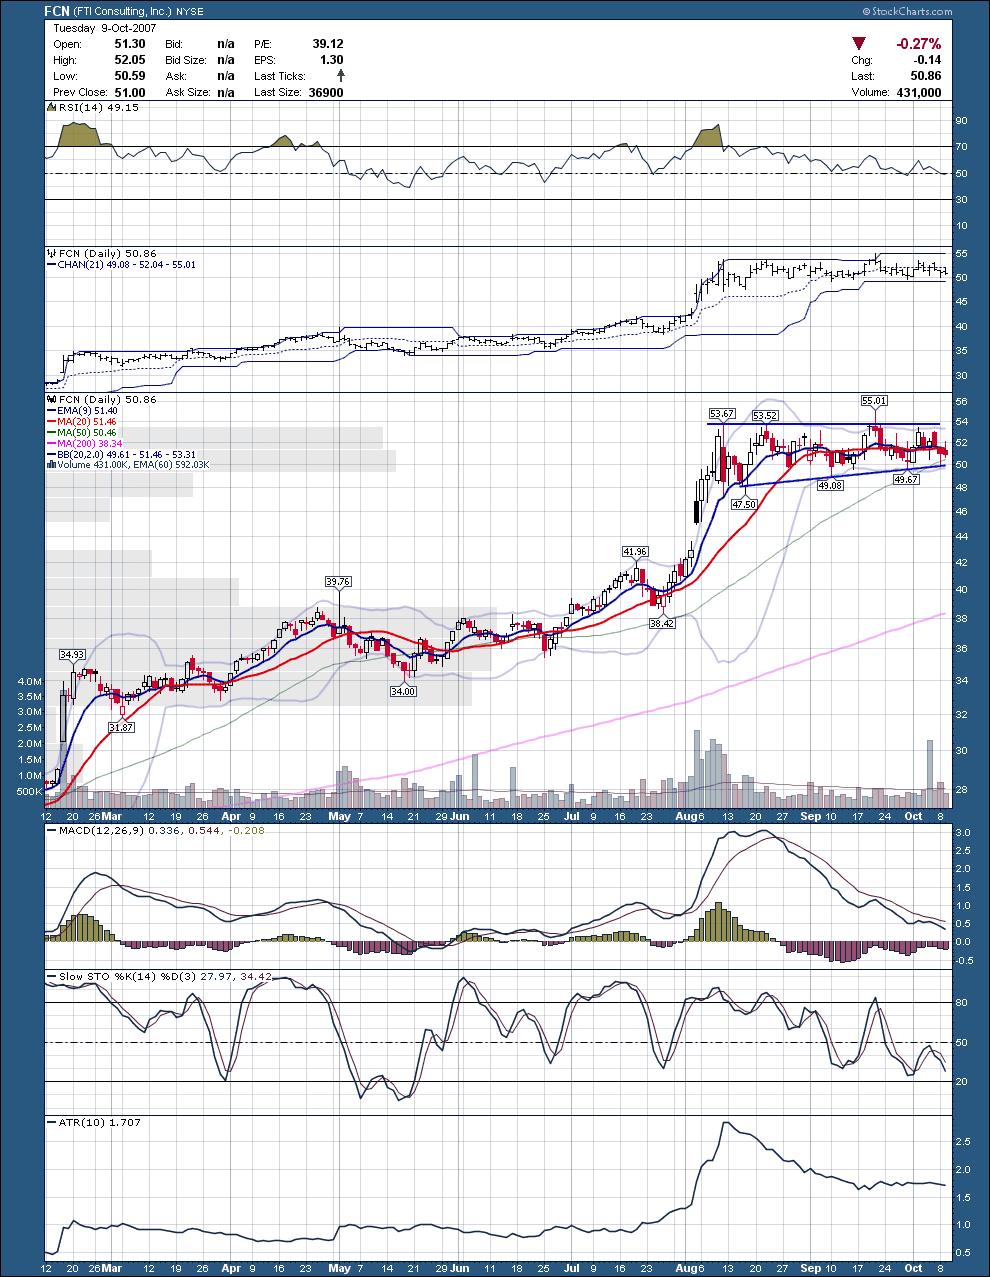Image resolution: width=990 pixels, height=1277 pixels.
Task: Click the Prev Close value 51.00
Action: [x=132, y=92]
